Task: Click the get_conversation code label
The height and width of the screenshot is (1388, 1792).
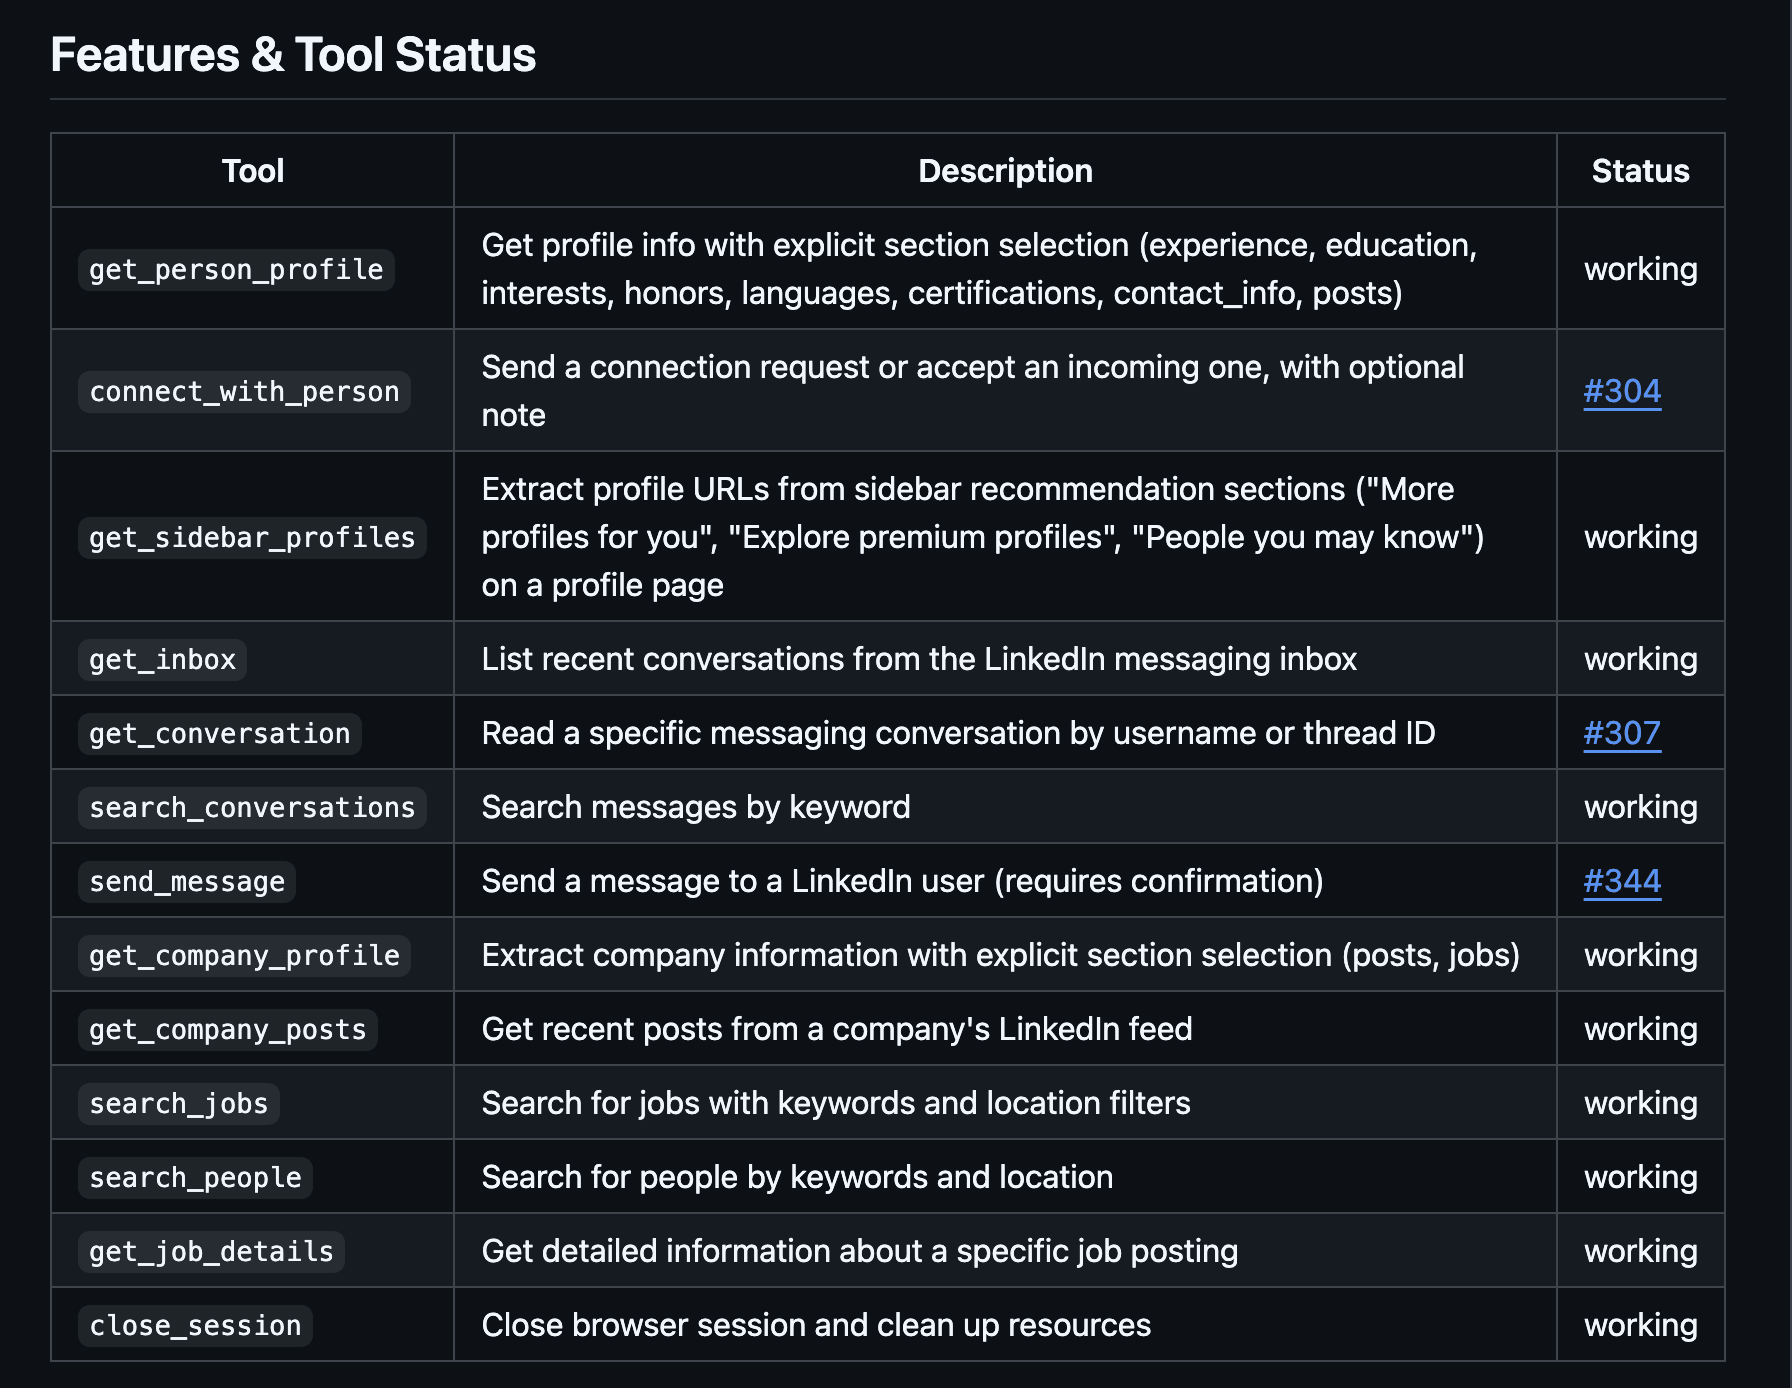Action: click(x=219, y=734)
